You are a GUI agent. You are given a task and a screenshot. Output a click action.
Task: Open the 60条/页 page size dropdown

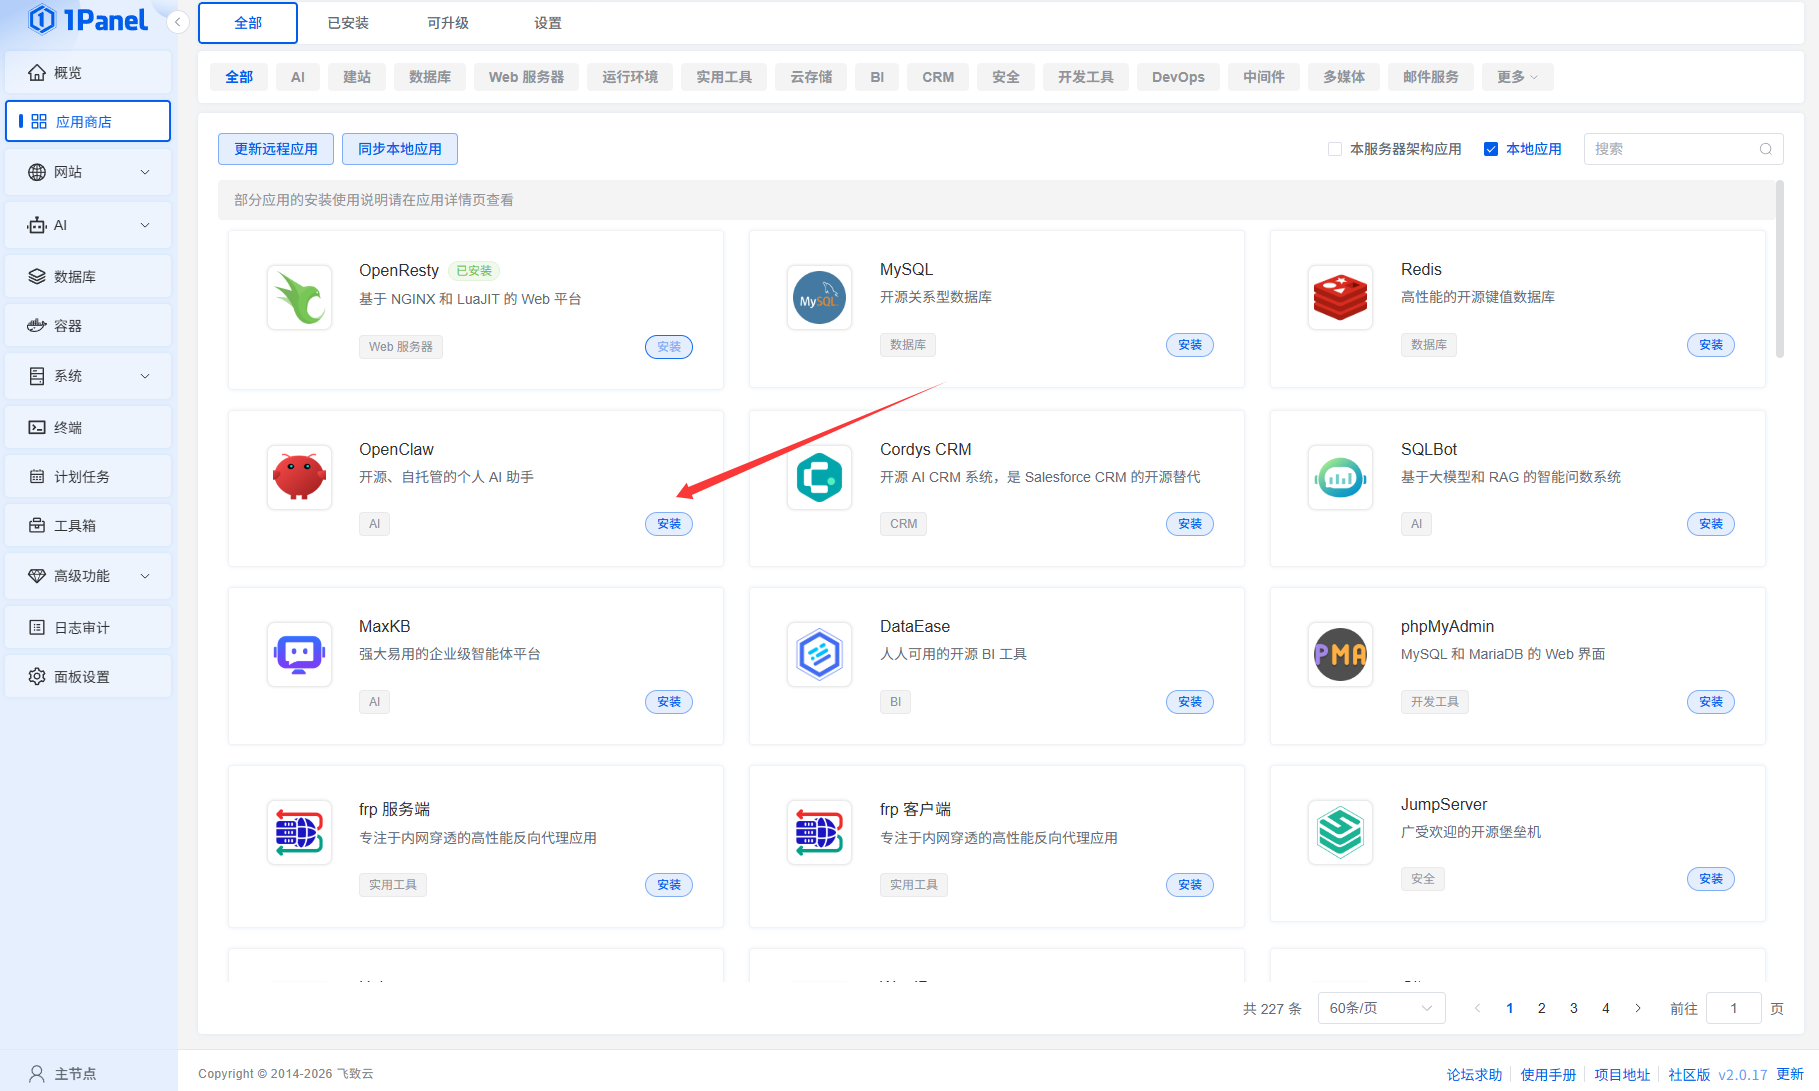pyautogui.click(x=1381, y=1008)
